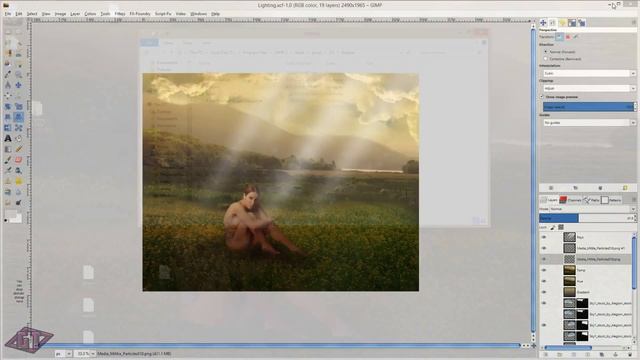
Task: Switch to the Patterns tab
Action: pyautogui.click(x=611, y=200)
